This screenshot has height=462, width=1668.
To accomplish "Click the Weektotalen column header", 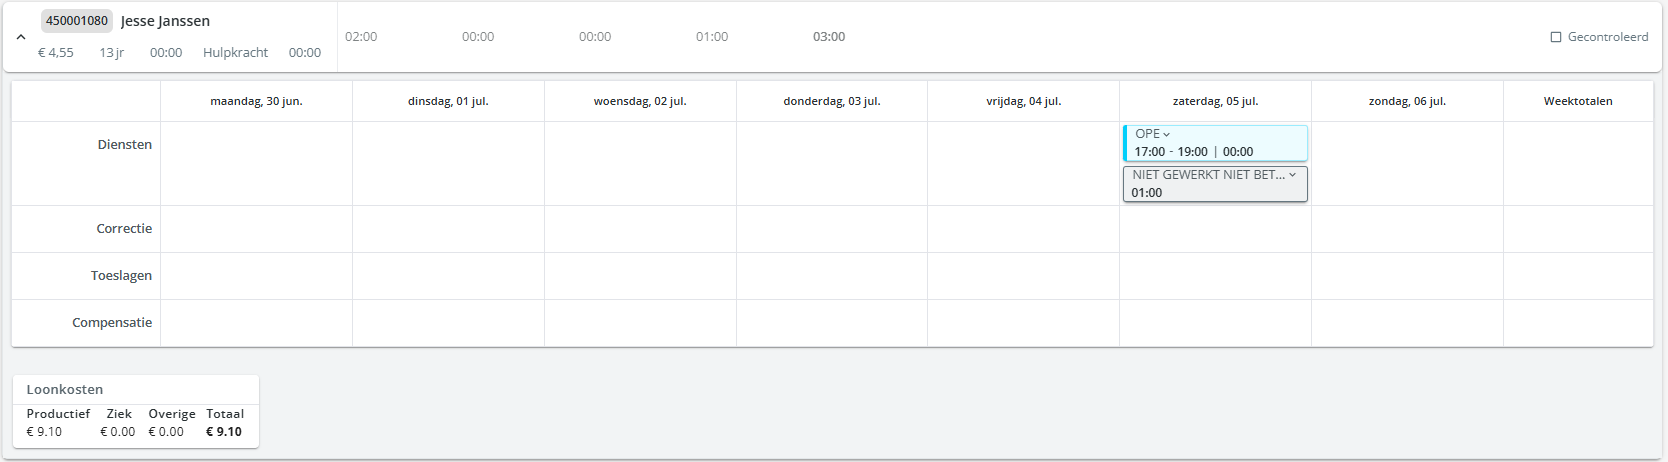I will coord(1578,101).
